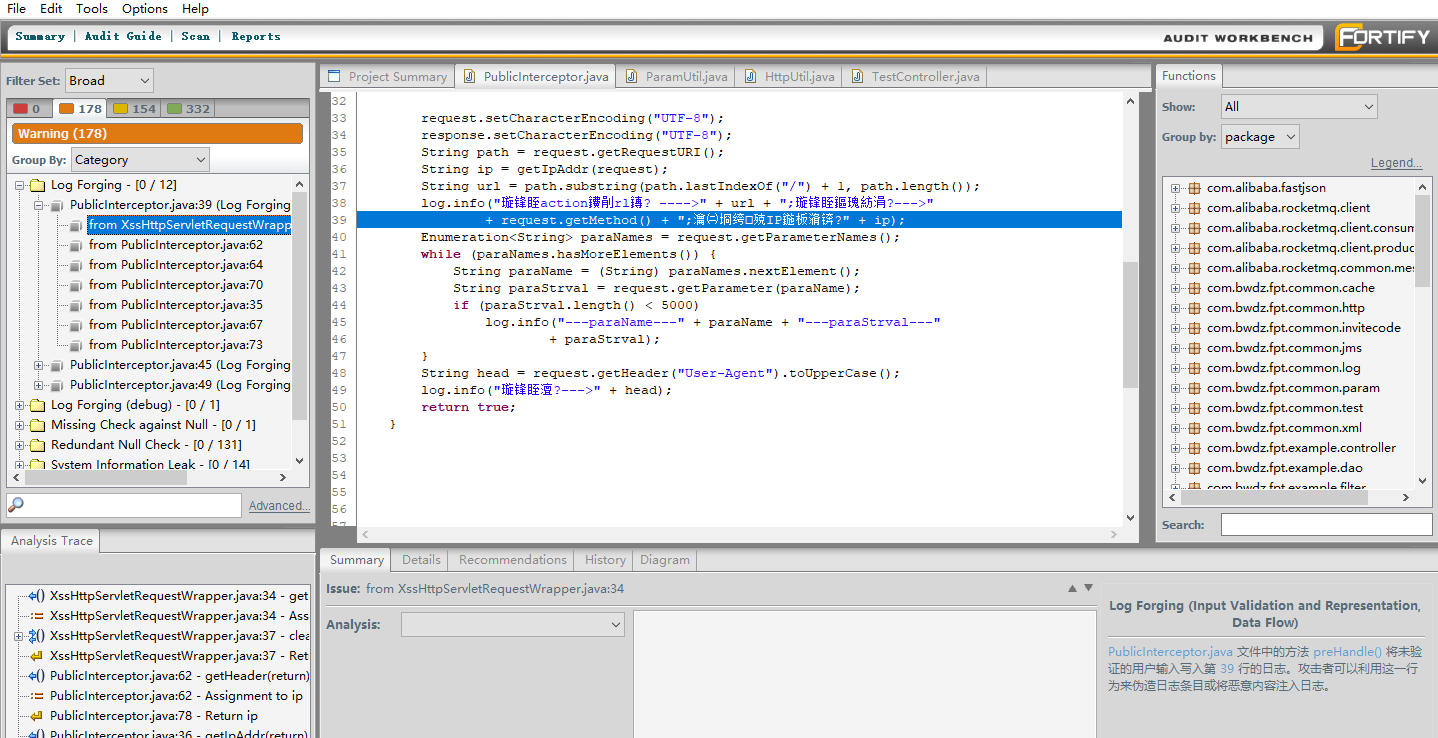Click the com.bwdz.fpt.common.jms package icon
1438x738 pixels.
1194,348
